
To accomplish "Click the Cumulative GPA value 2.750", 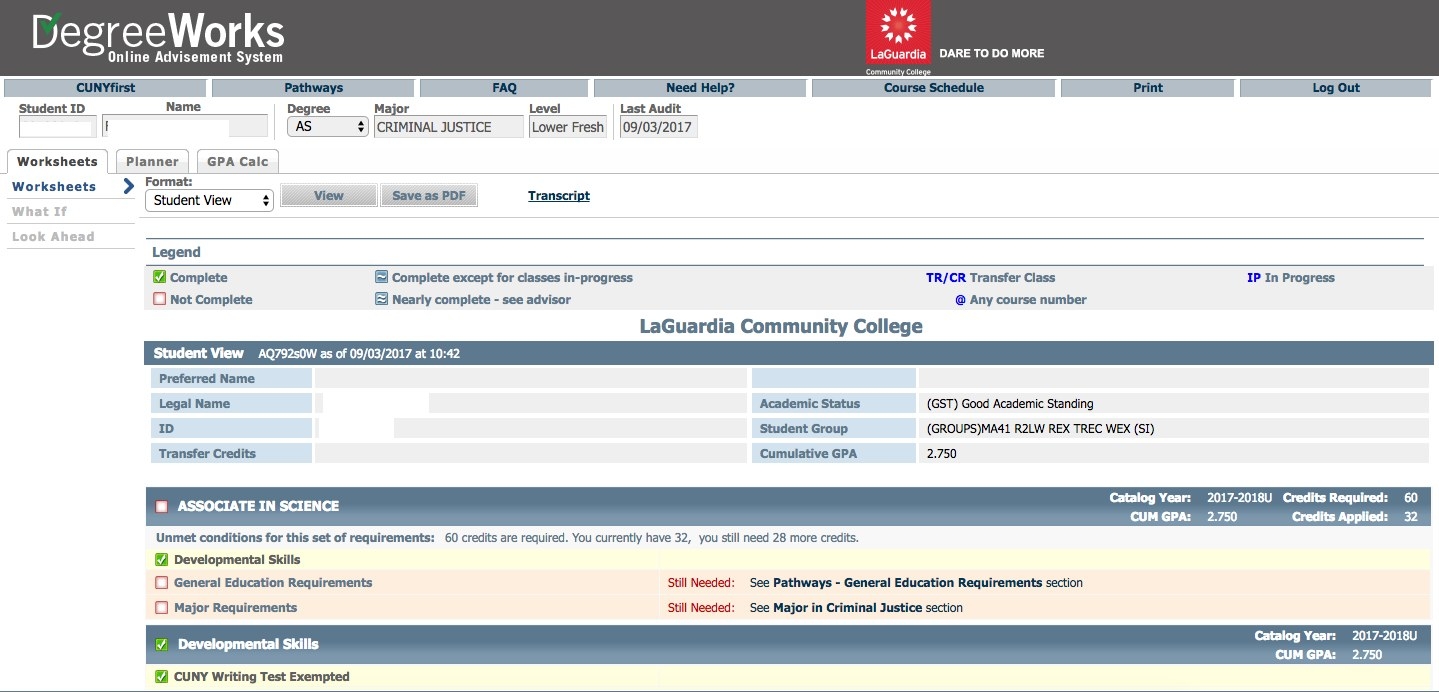I will click(x=942, y=454).
